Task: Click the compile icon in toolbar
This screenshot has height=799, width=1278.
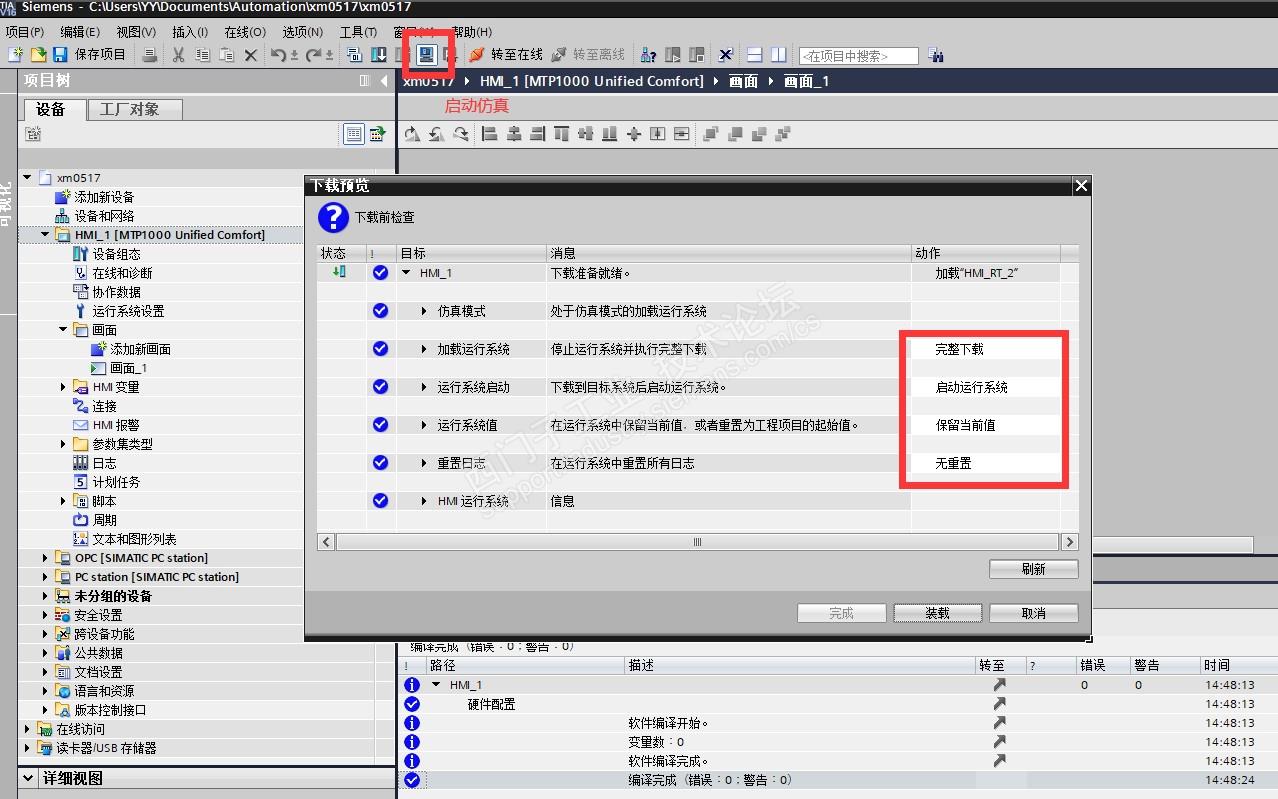Action: [354, 55]
